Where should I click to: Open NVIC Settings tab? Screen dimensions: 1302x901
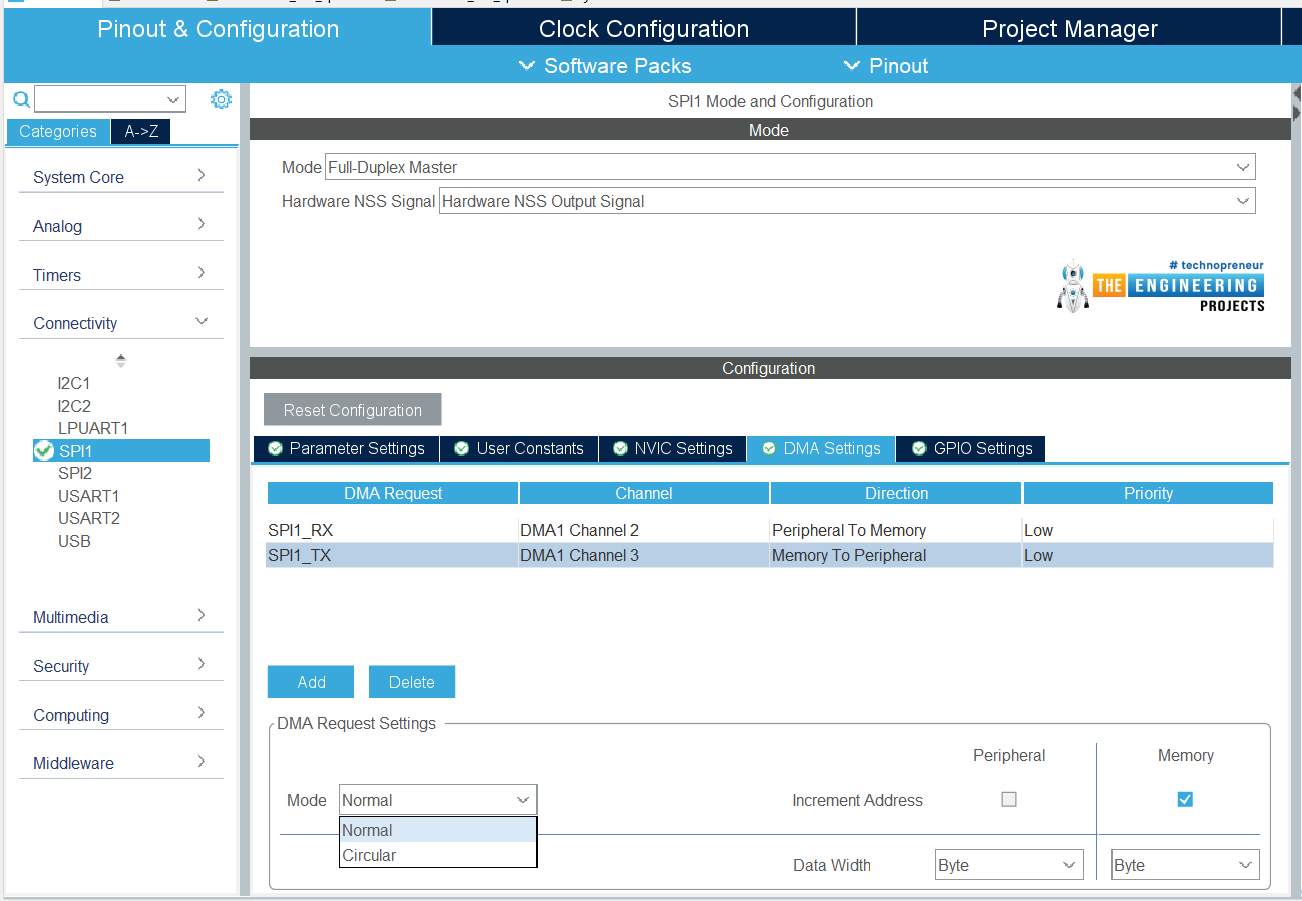(x=673, y=449)
